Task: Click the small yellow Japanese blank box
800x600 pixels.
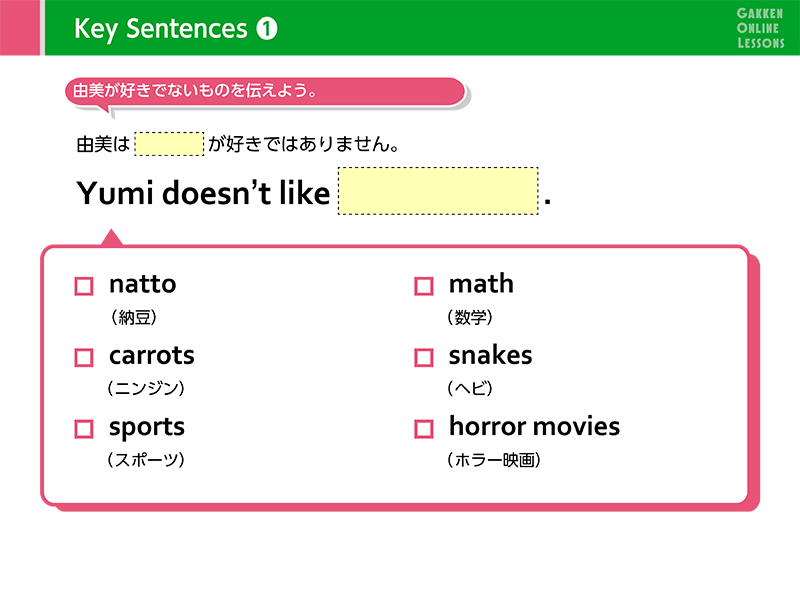Action: click(169, 144)
